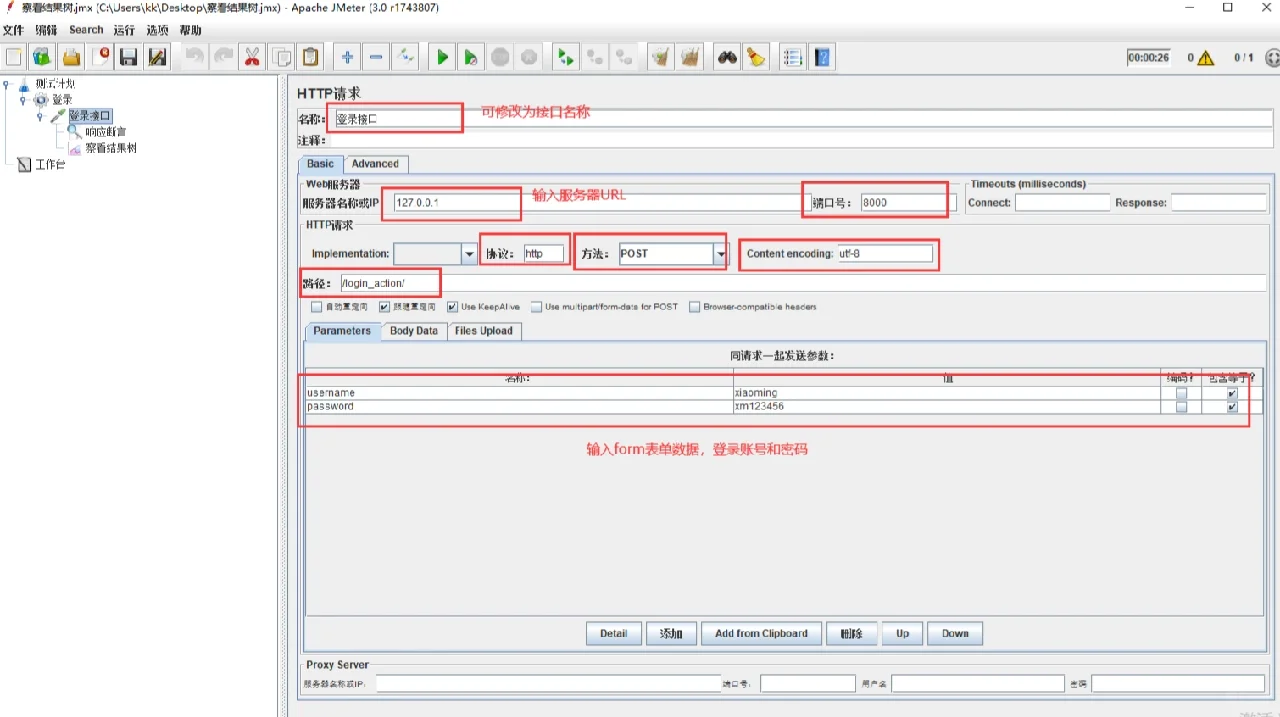The image size is (1280, 717).
Task: Toggle the encode checkbox in password row
Action: coord(1182,407)
